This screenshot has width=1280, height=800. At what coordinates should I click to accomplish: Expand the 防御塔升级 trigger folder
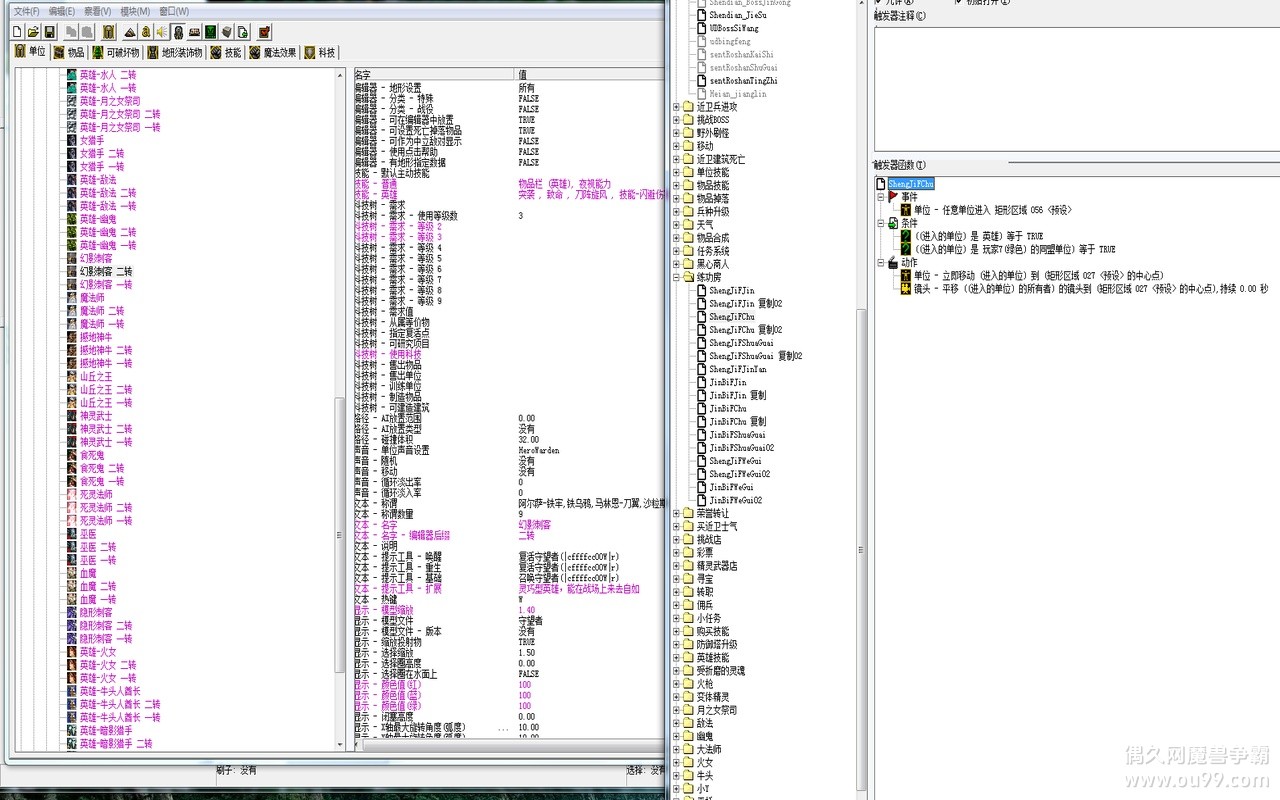676,644
